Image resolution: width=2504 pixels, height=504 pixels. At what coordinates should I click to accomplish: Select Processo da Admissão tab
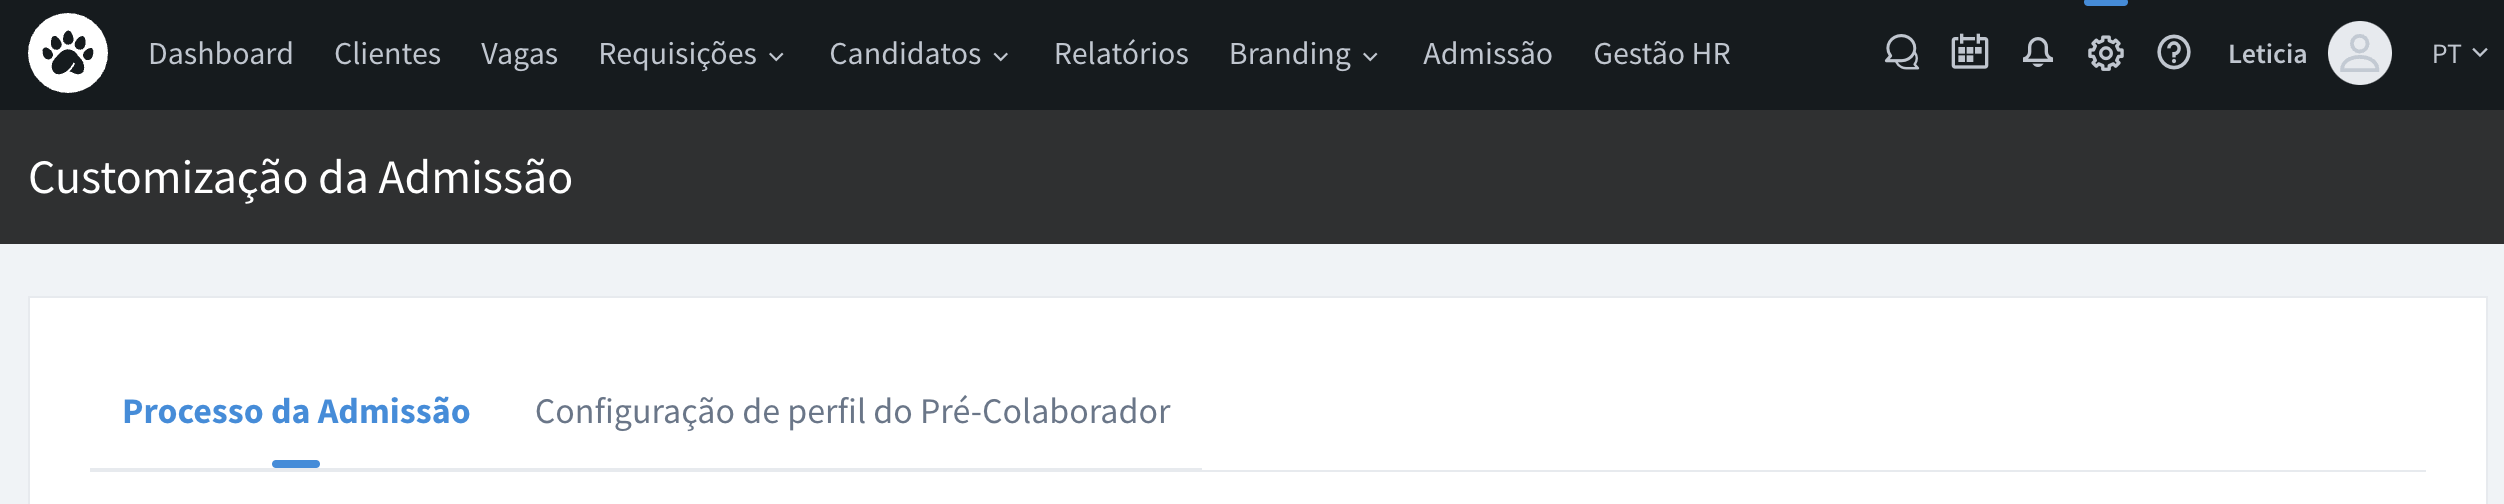click(296, 412)
